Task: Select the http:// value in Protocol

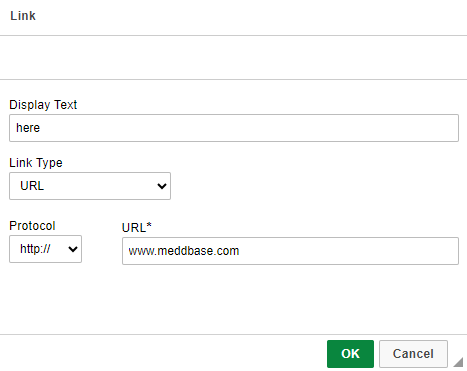Action: (x=35, y=249)
